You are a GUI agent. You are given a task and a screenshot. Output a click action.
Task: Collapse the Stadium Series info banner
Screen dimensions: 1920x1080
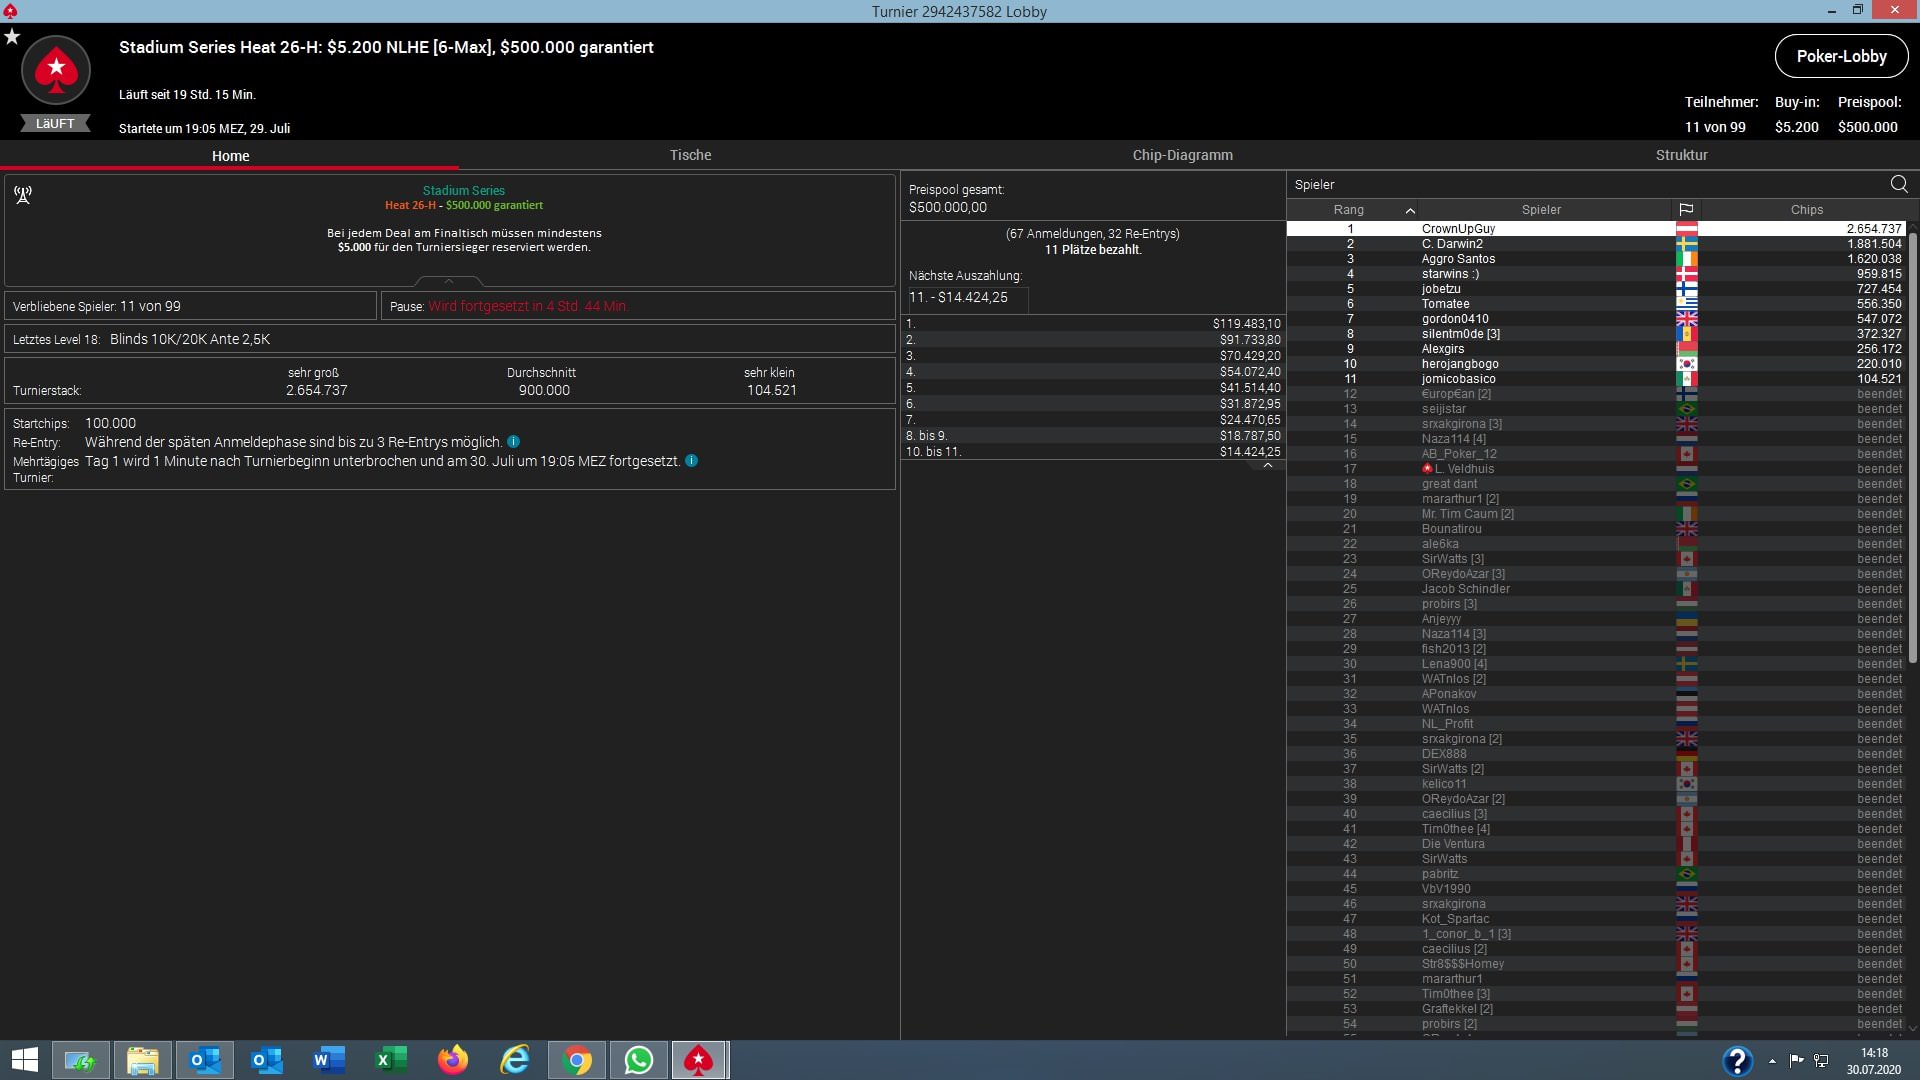pos(449,281)
